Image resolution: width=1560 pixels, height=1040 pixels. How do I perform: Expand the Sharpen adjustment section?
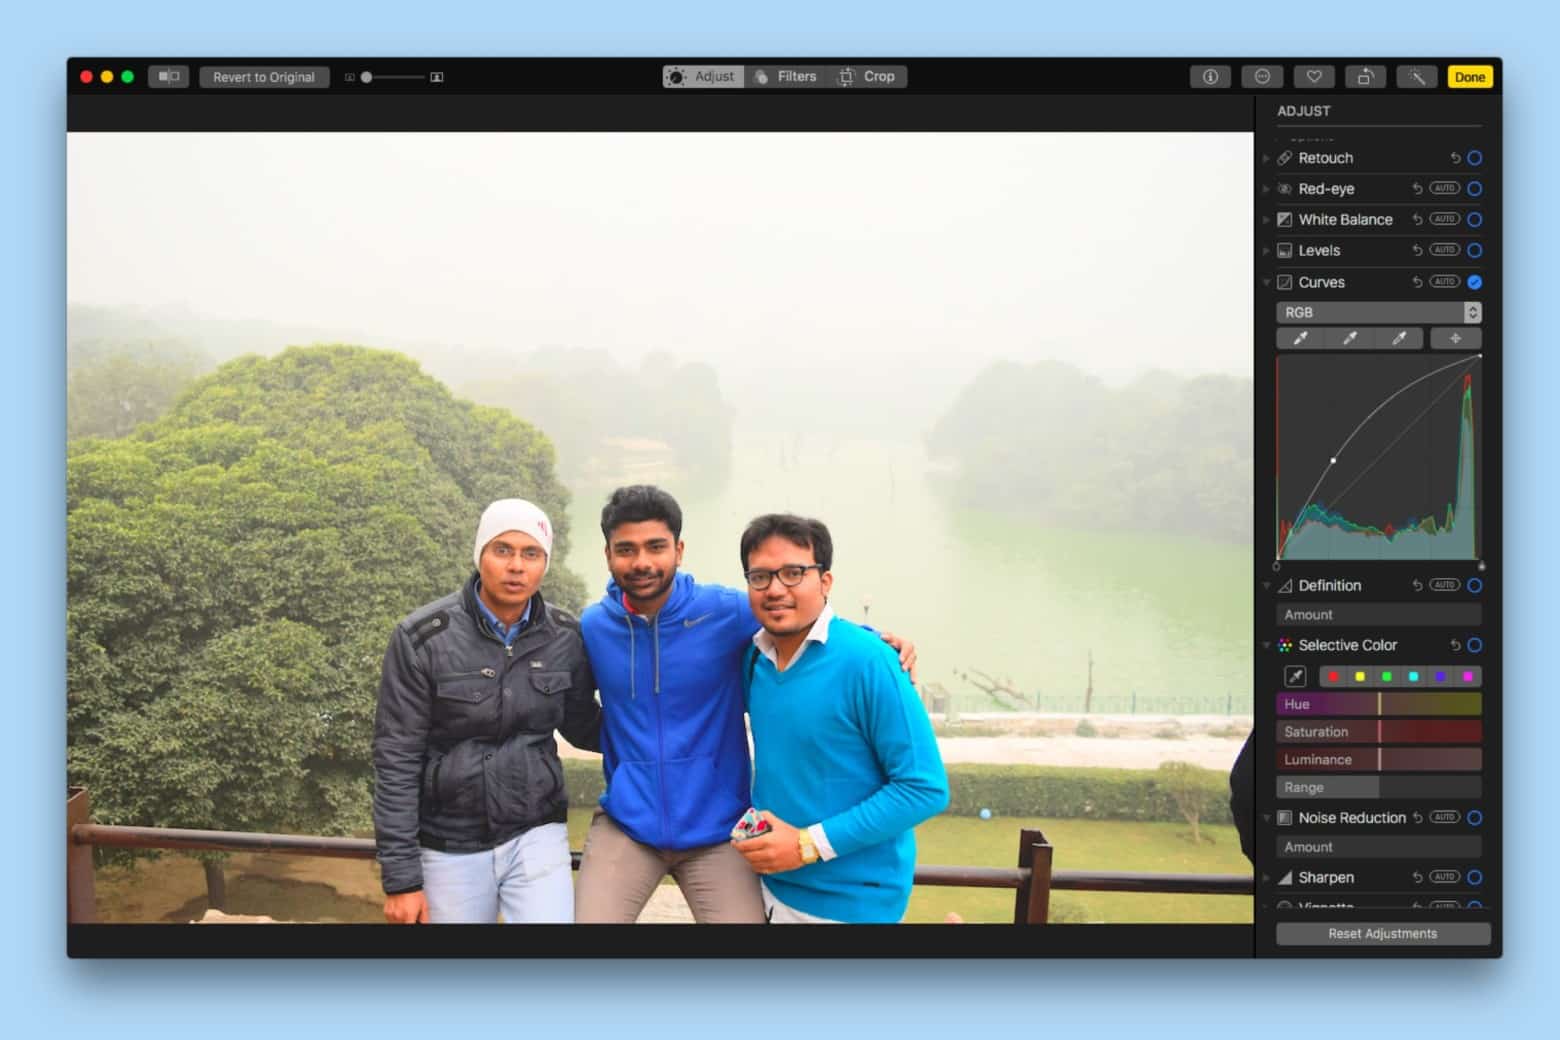click(x=1267, y=877)
